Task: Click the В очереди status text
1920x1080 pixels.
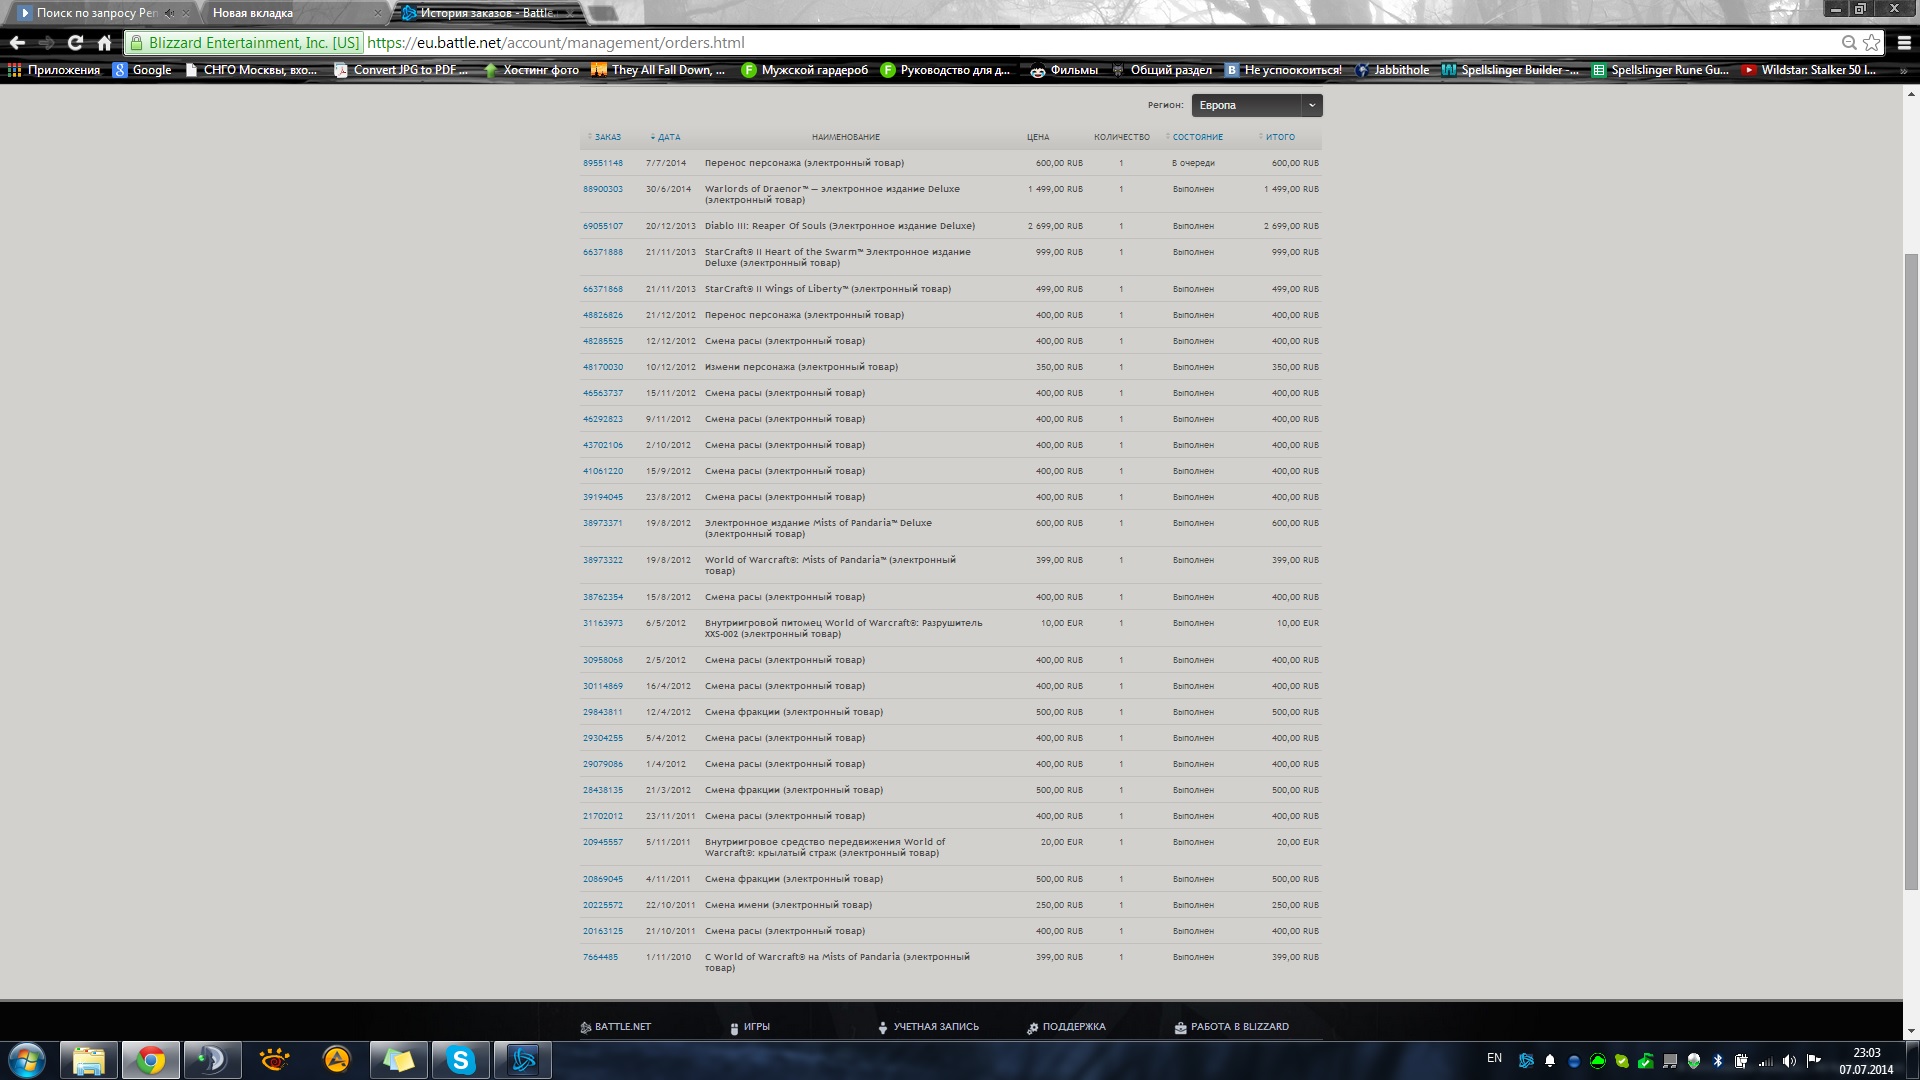Action: (1194, 163)
